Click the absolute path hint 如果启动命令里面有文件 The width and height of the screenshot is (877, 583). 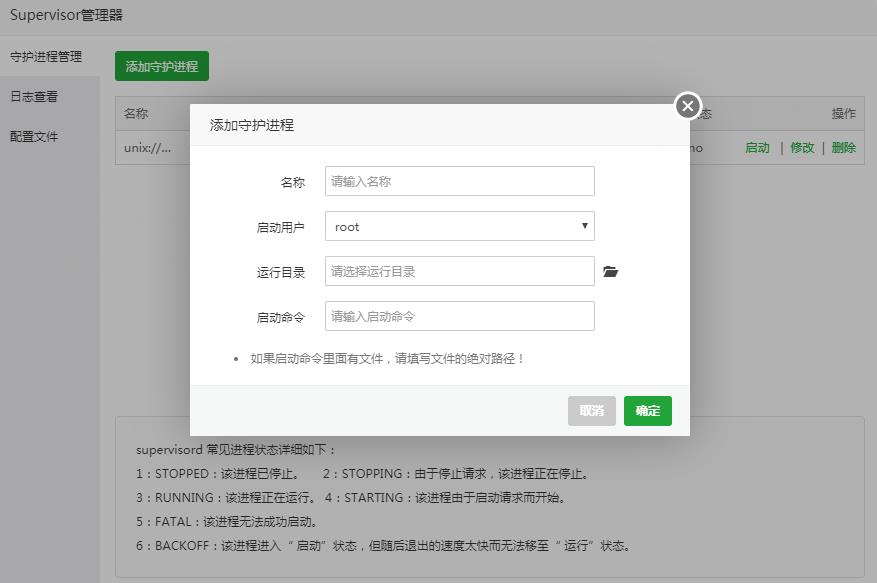(x=386, y=359)
